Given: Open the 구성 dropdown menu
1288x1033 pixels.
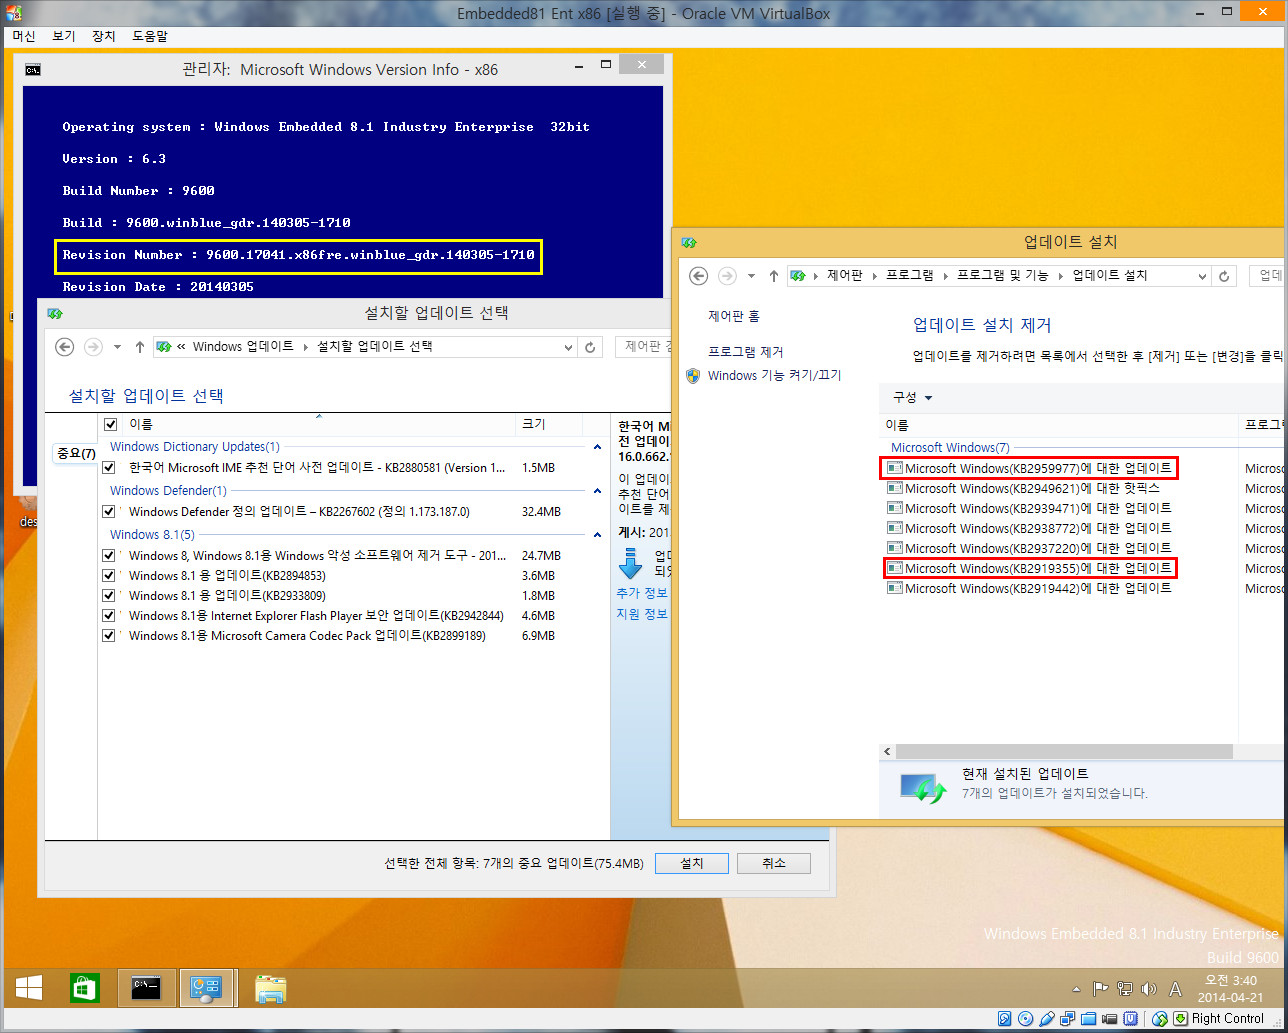Looking at the screenshot, I should coord(912,398).
